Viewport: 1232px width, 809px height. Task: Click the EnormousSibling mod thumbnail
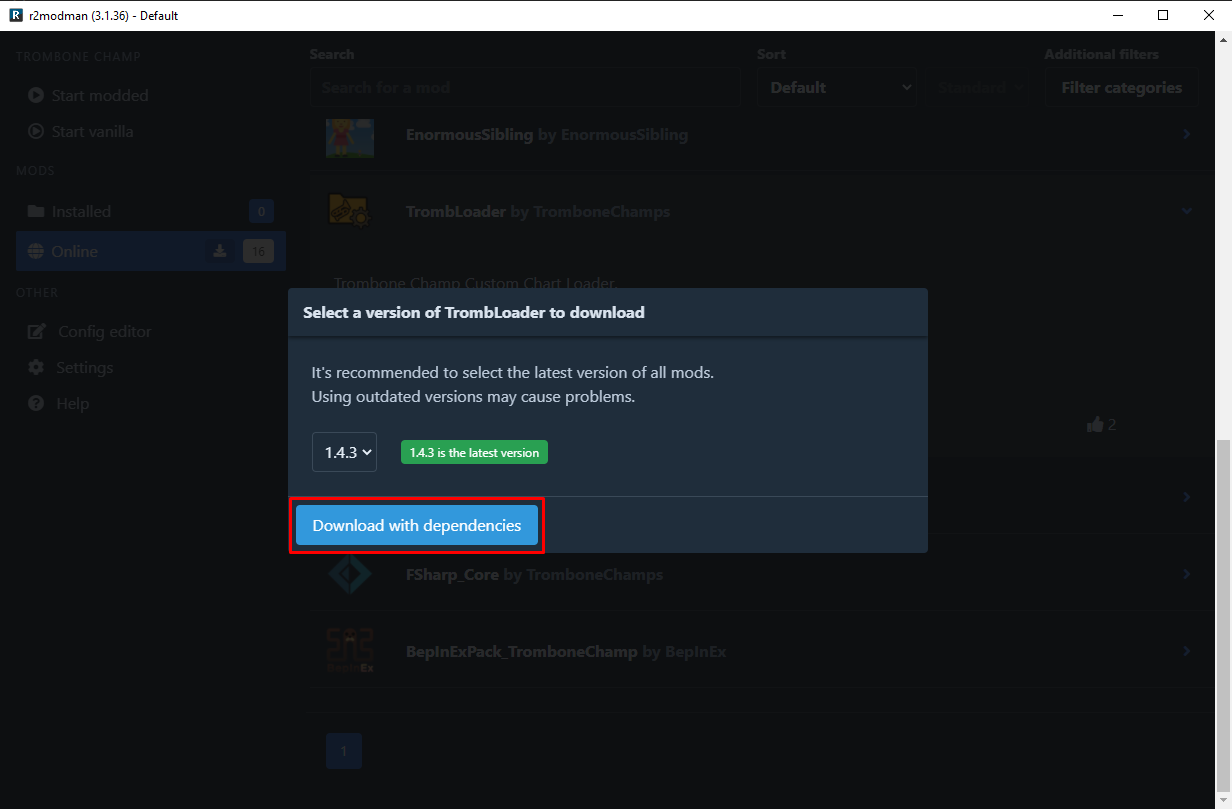coord(350,136)
